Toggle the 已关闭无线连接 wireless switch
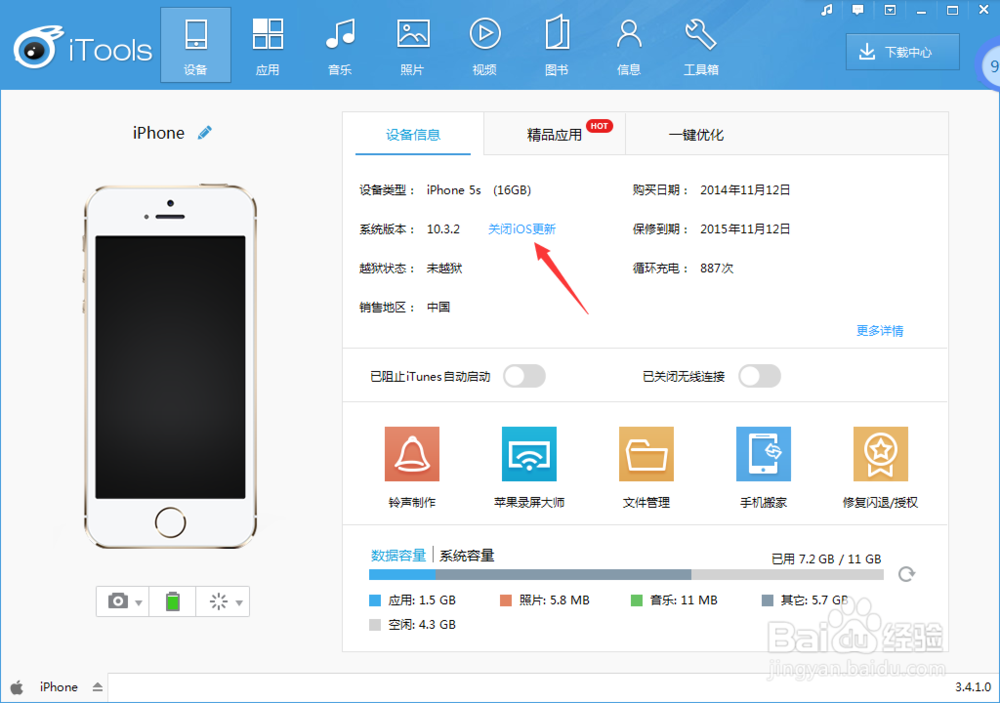The image size is (1000, 703). (x=759, y=376)
